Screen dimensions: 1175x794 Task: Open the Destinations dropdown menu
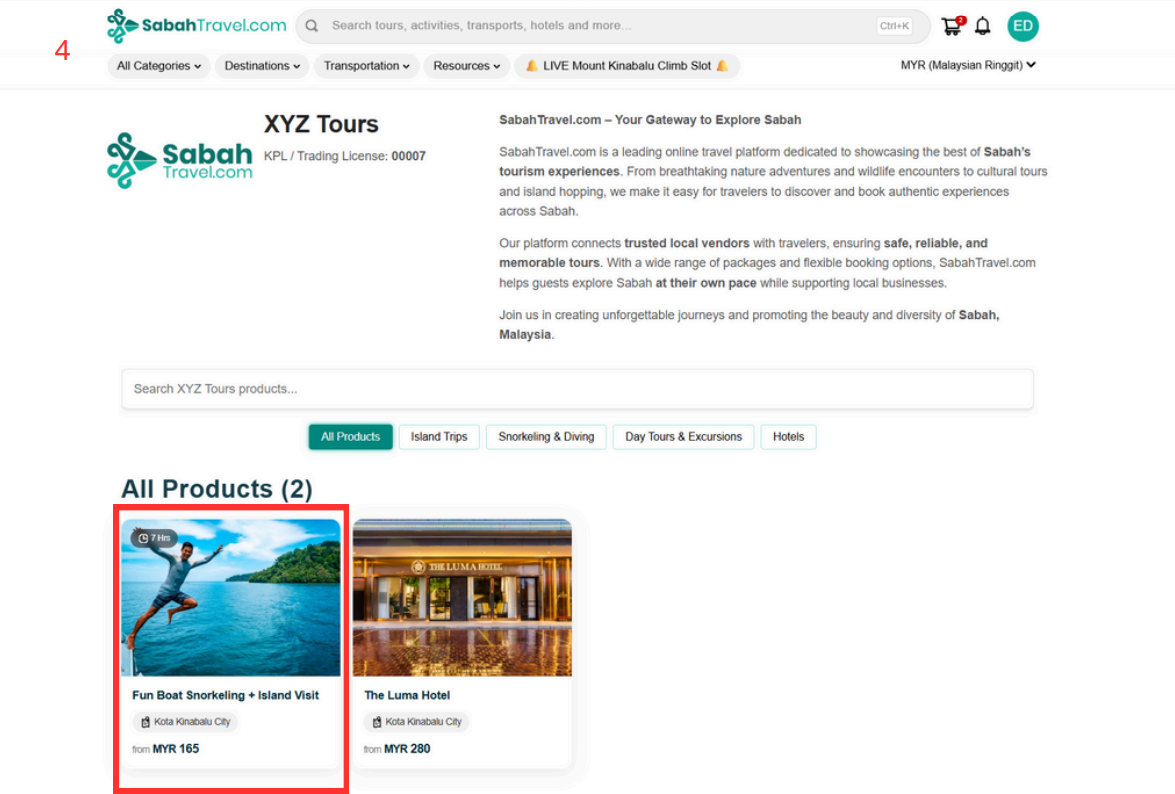262,66
